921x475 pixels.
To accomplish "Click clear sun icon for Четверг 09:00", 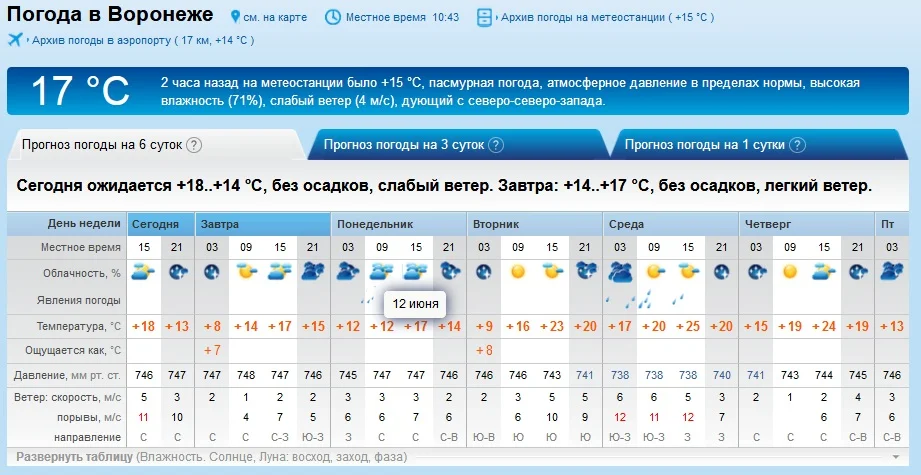I will tap(790, 272).
